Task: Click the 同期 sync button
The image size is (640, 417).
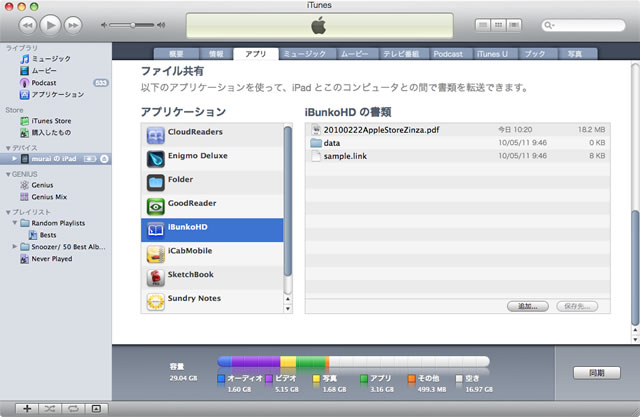Action: click(597, 373)
